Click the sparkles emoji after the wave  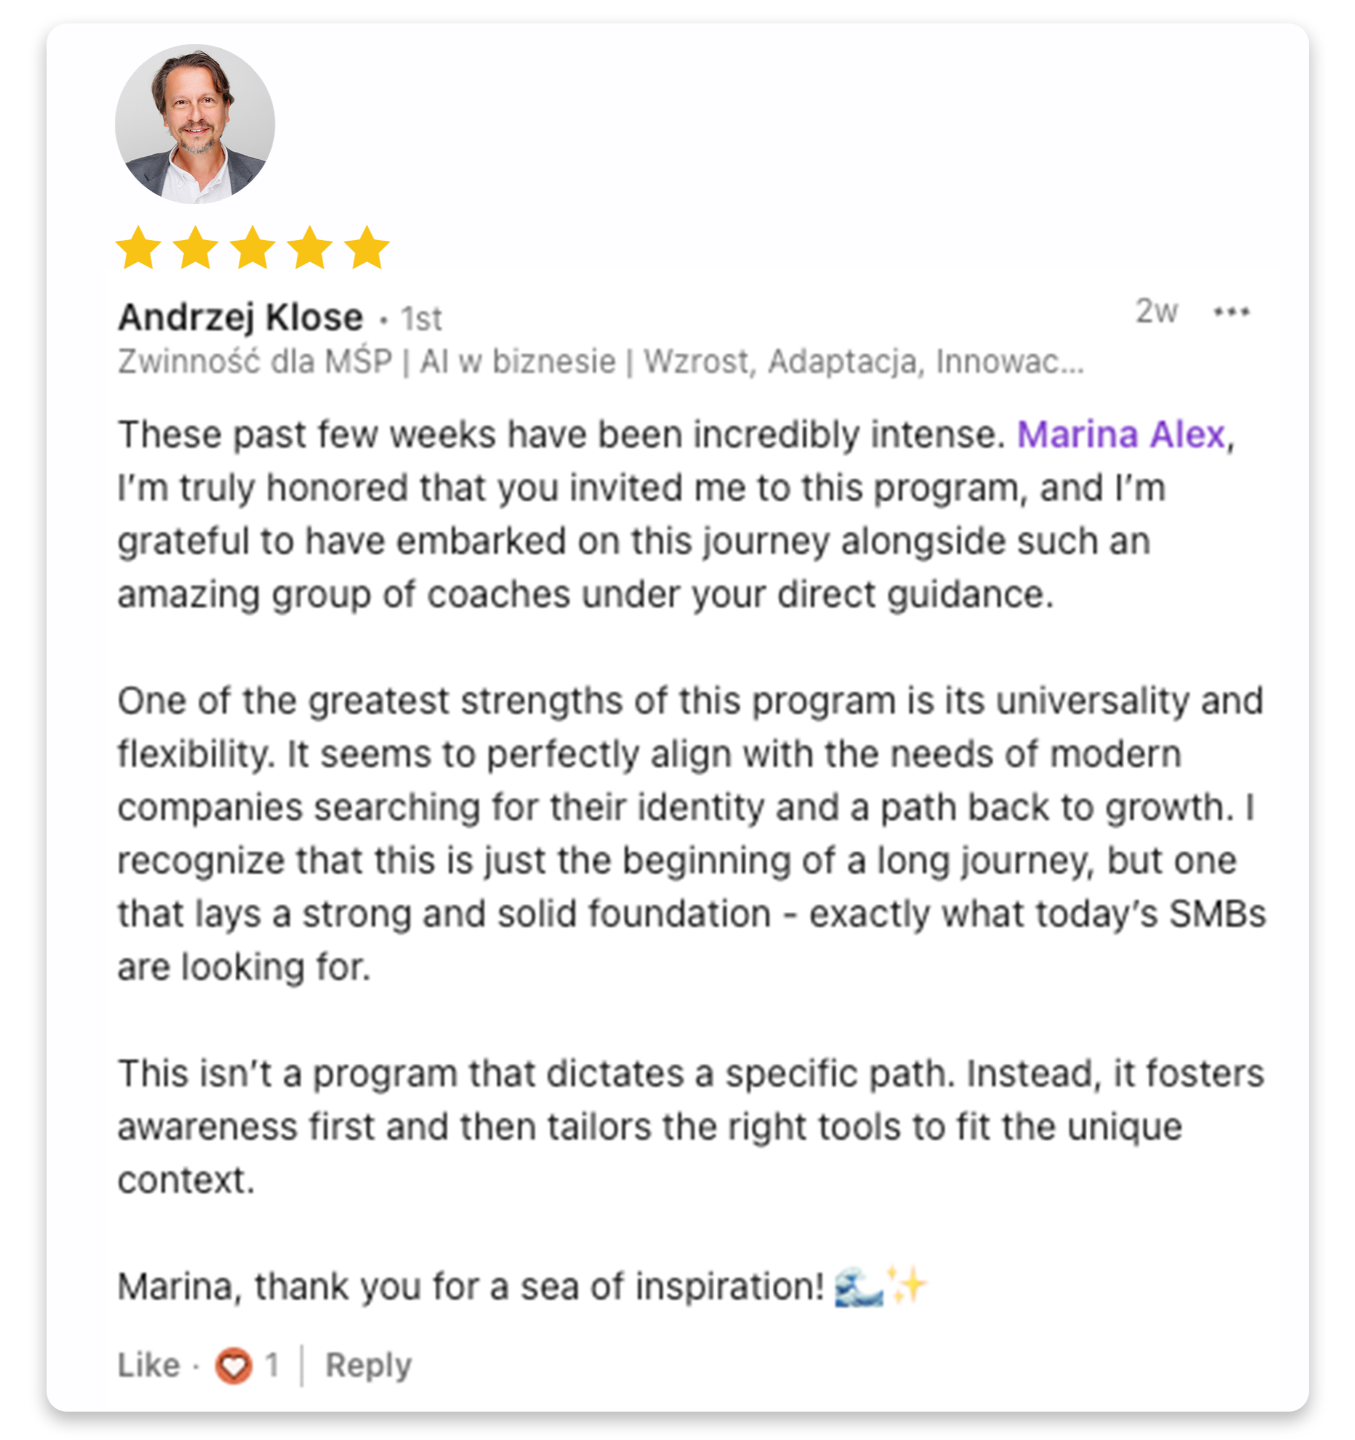coord(908,1285)
